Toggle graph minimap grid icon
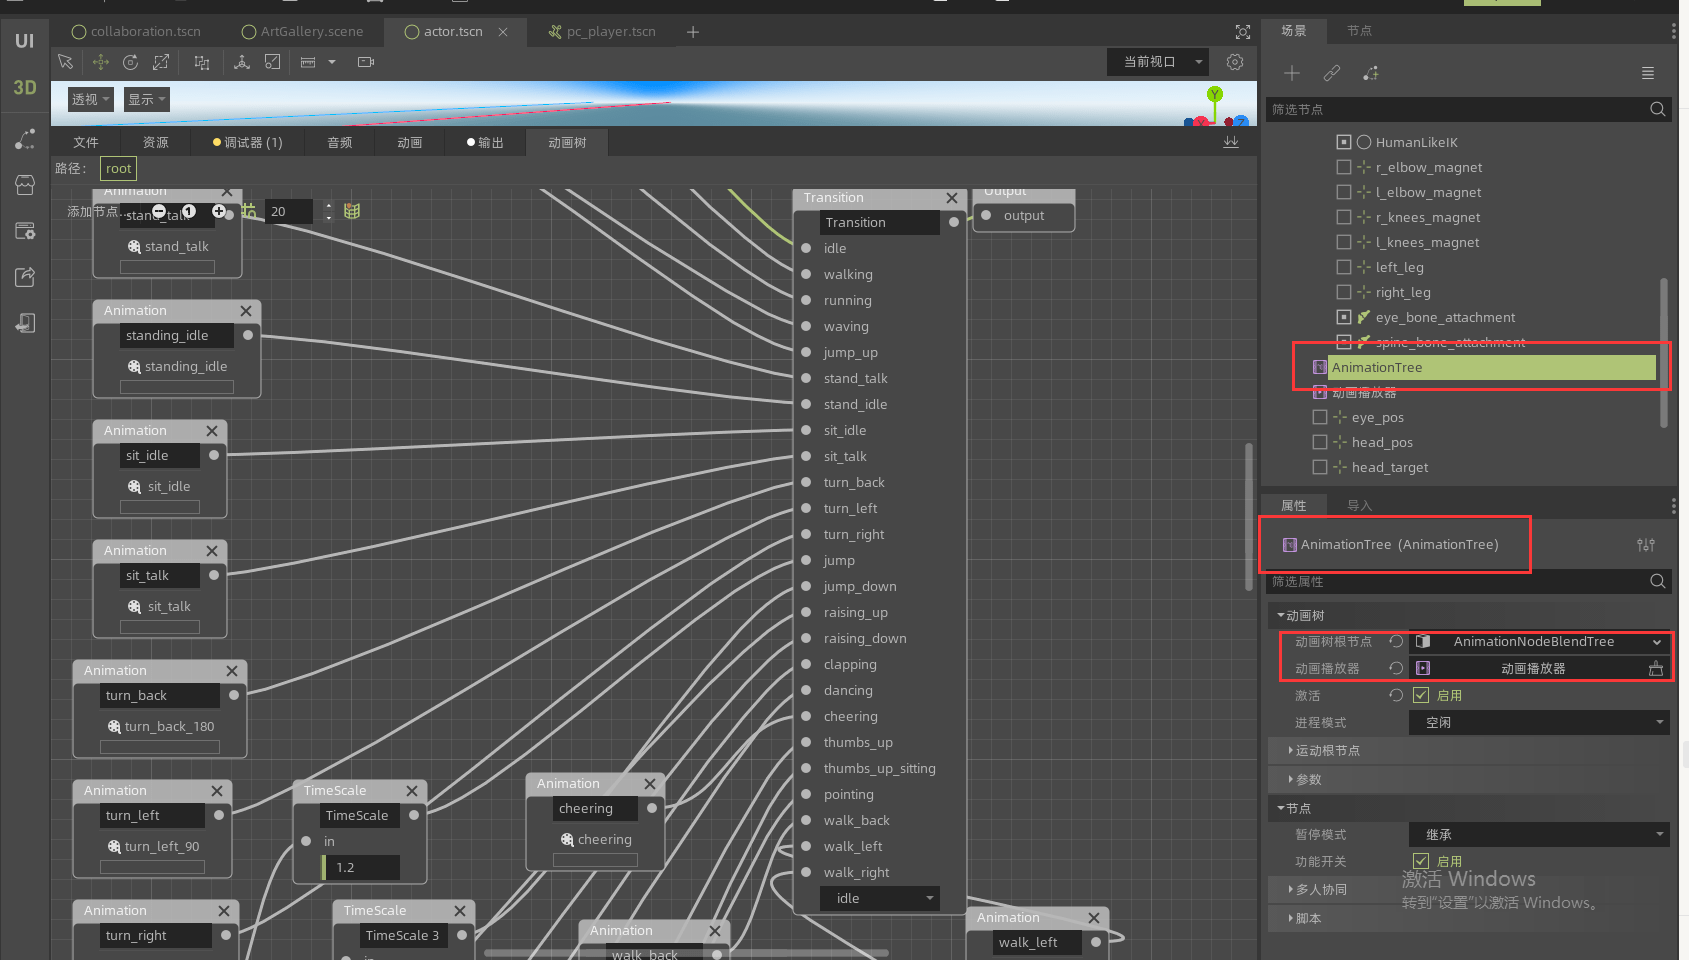Screen dimensions: 1689x960 [352, 211]
